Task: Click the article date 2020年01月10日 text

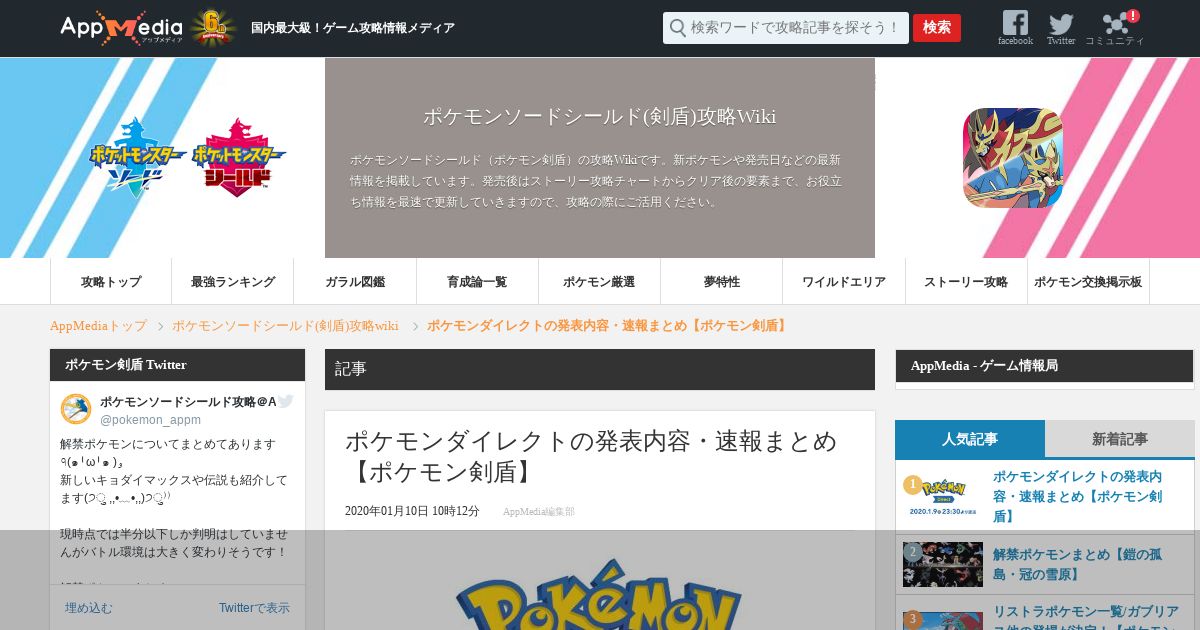Action: 412,512
